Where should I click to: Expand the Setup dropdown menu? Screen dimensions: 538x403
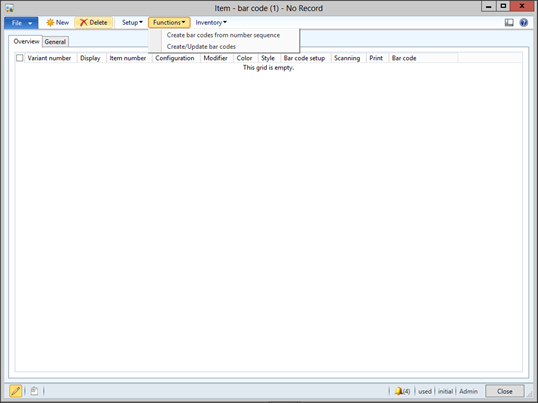132,23
